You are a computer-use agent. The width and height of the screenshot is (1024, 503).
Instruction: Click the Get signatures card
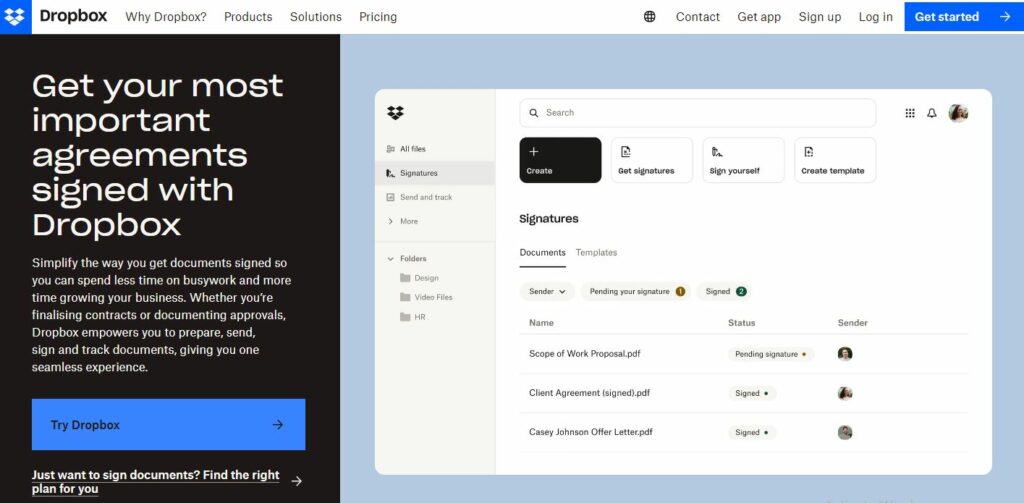coord(652,160)
